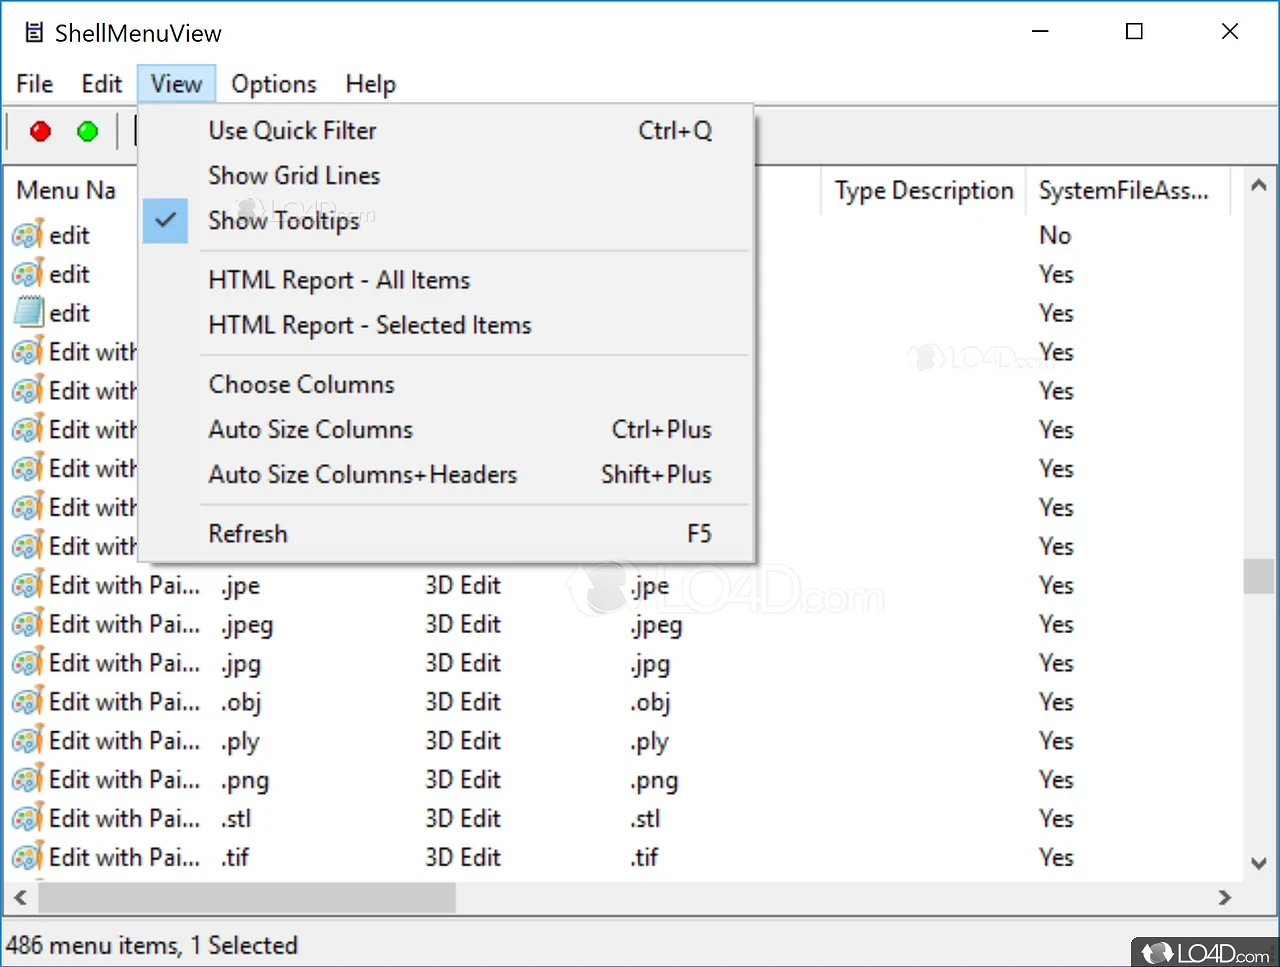The height and width of the screenshot is (967, 1280).
Task: Select Auto Size Columns menu entry
Action: point(310,430)
